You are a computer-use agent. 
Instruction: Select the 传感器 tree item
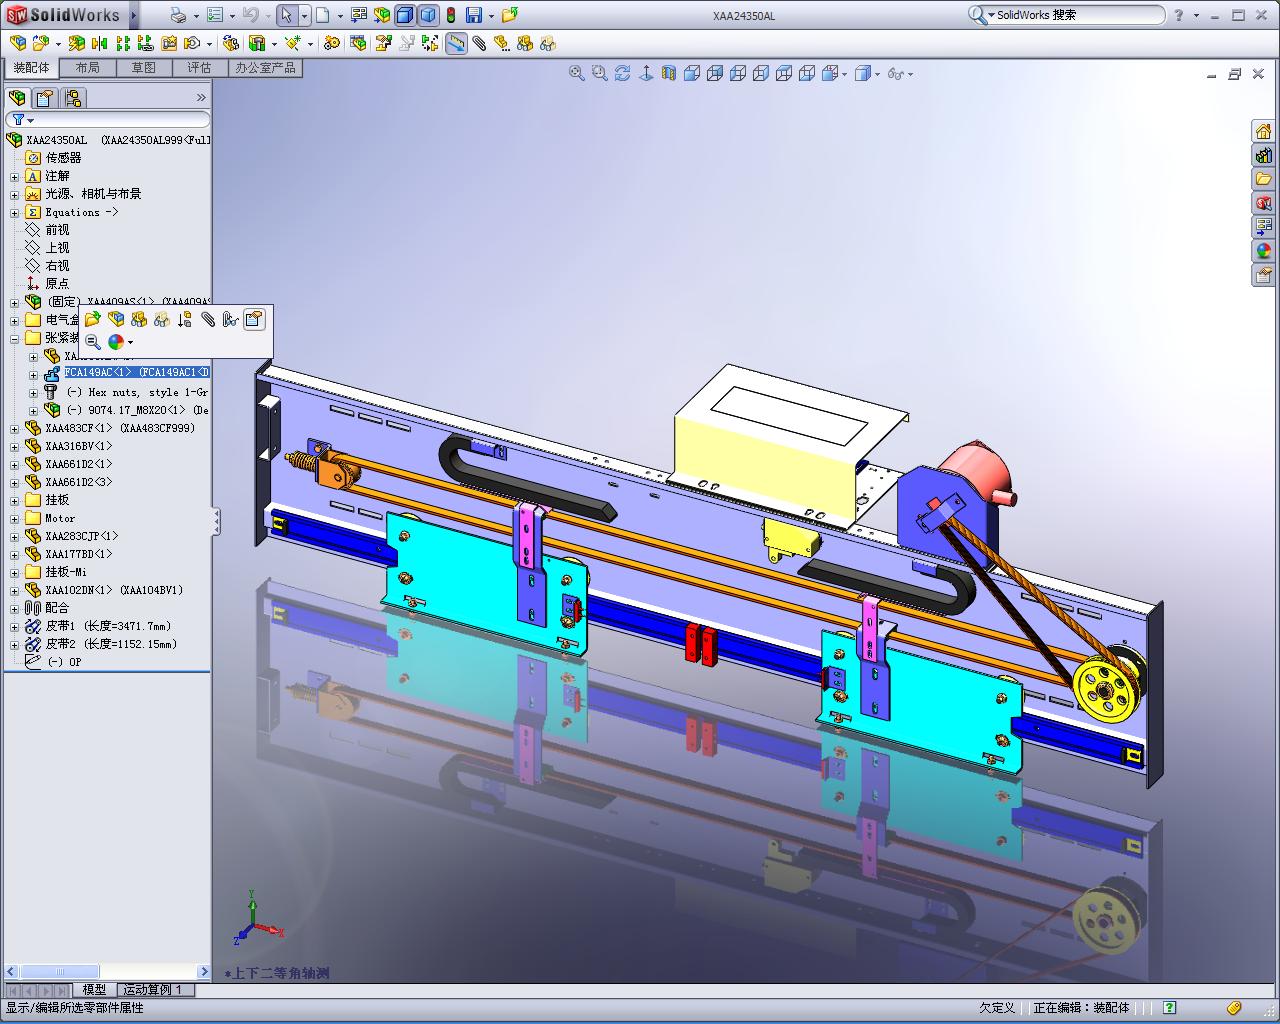click(x=63, y=158)
